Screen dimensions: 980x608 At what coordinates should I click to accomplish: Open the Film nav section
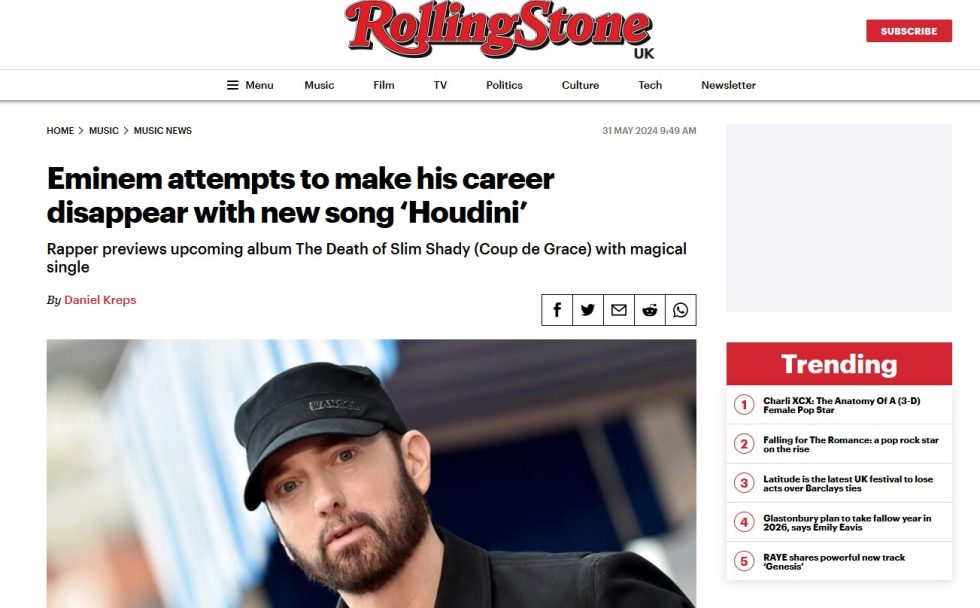pos(384,85)
